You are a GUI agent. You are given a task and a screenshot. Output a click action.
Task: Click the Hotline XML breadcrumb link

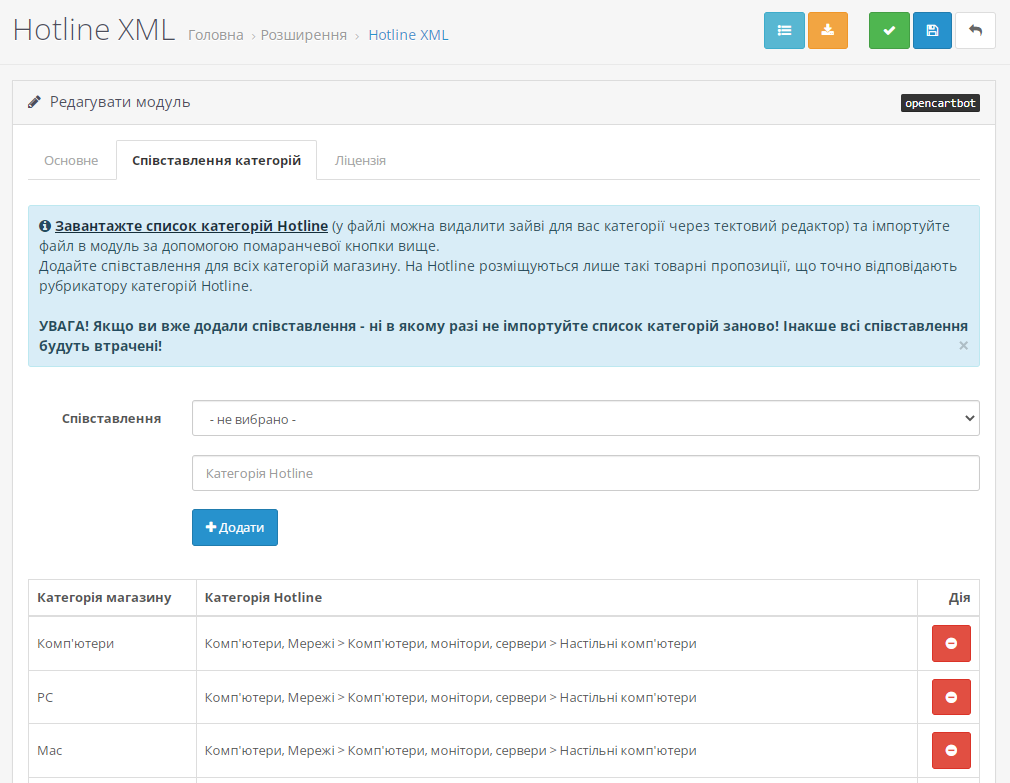408,35
